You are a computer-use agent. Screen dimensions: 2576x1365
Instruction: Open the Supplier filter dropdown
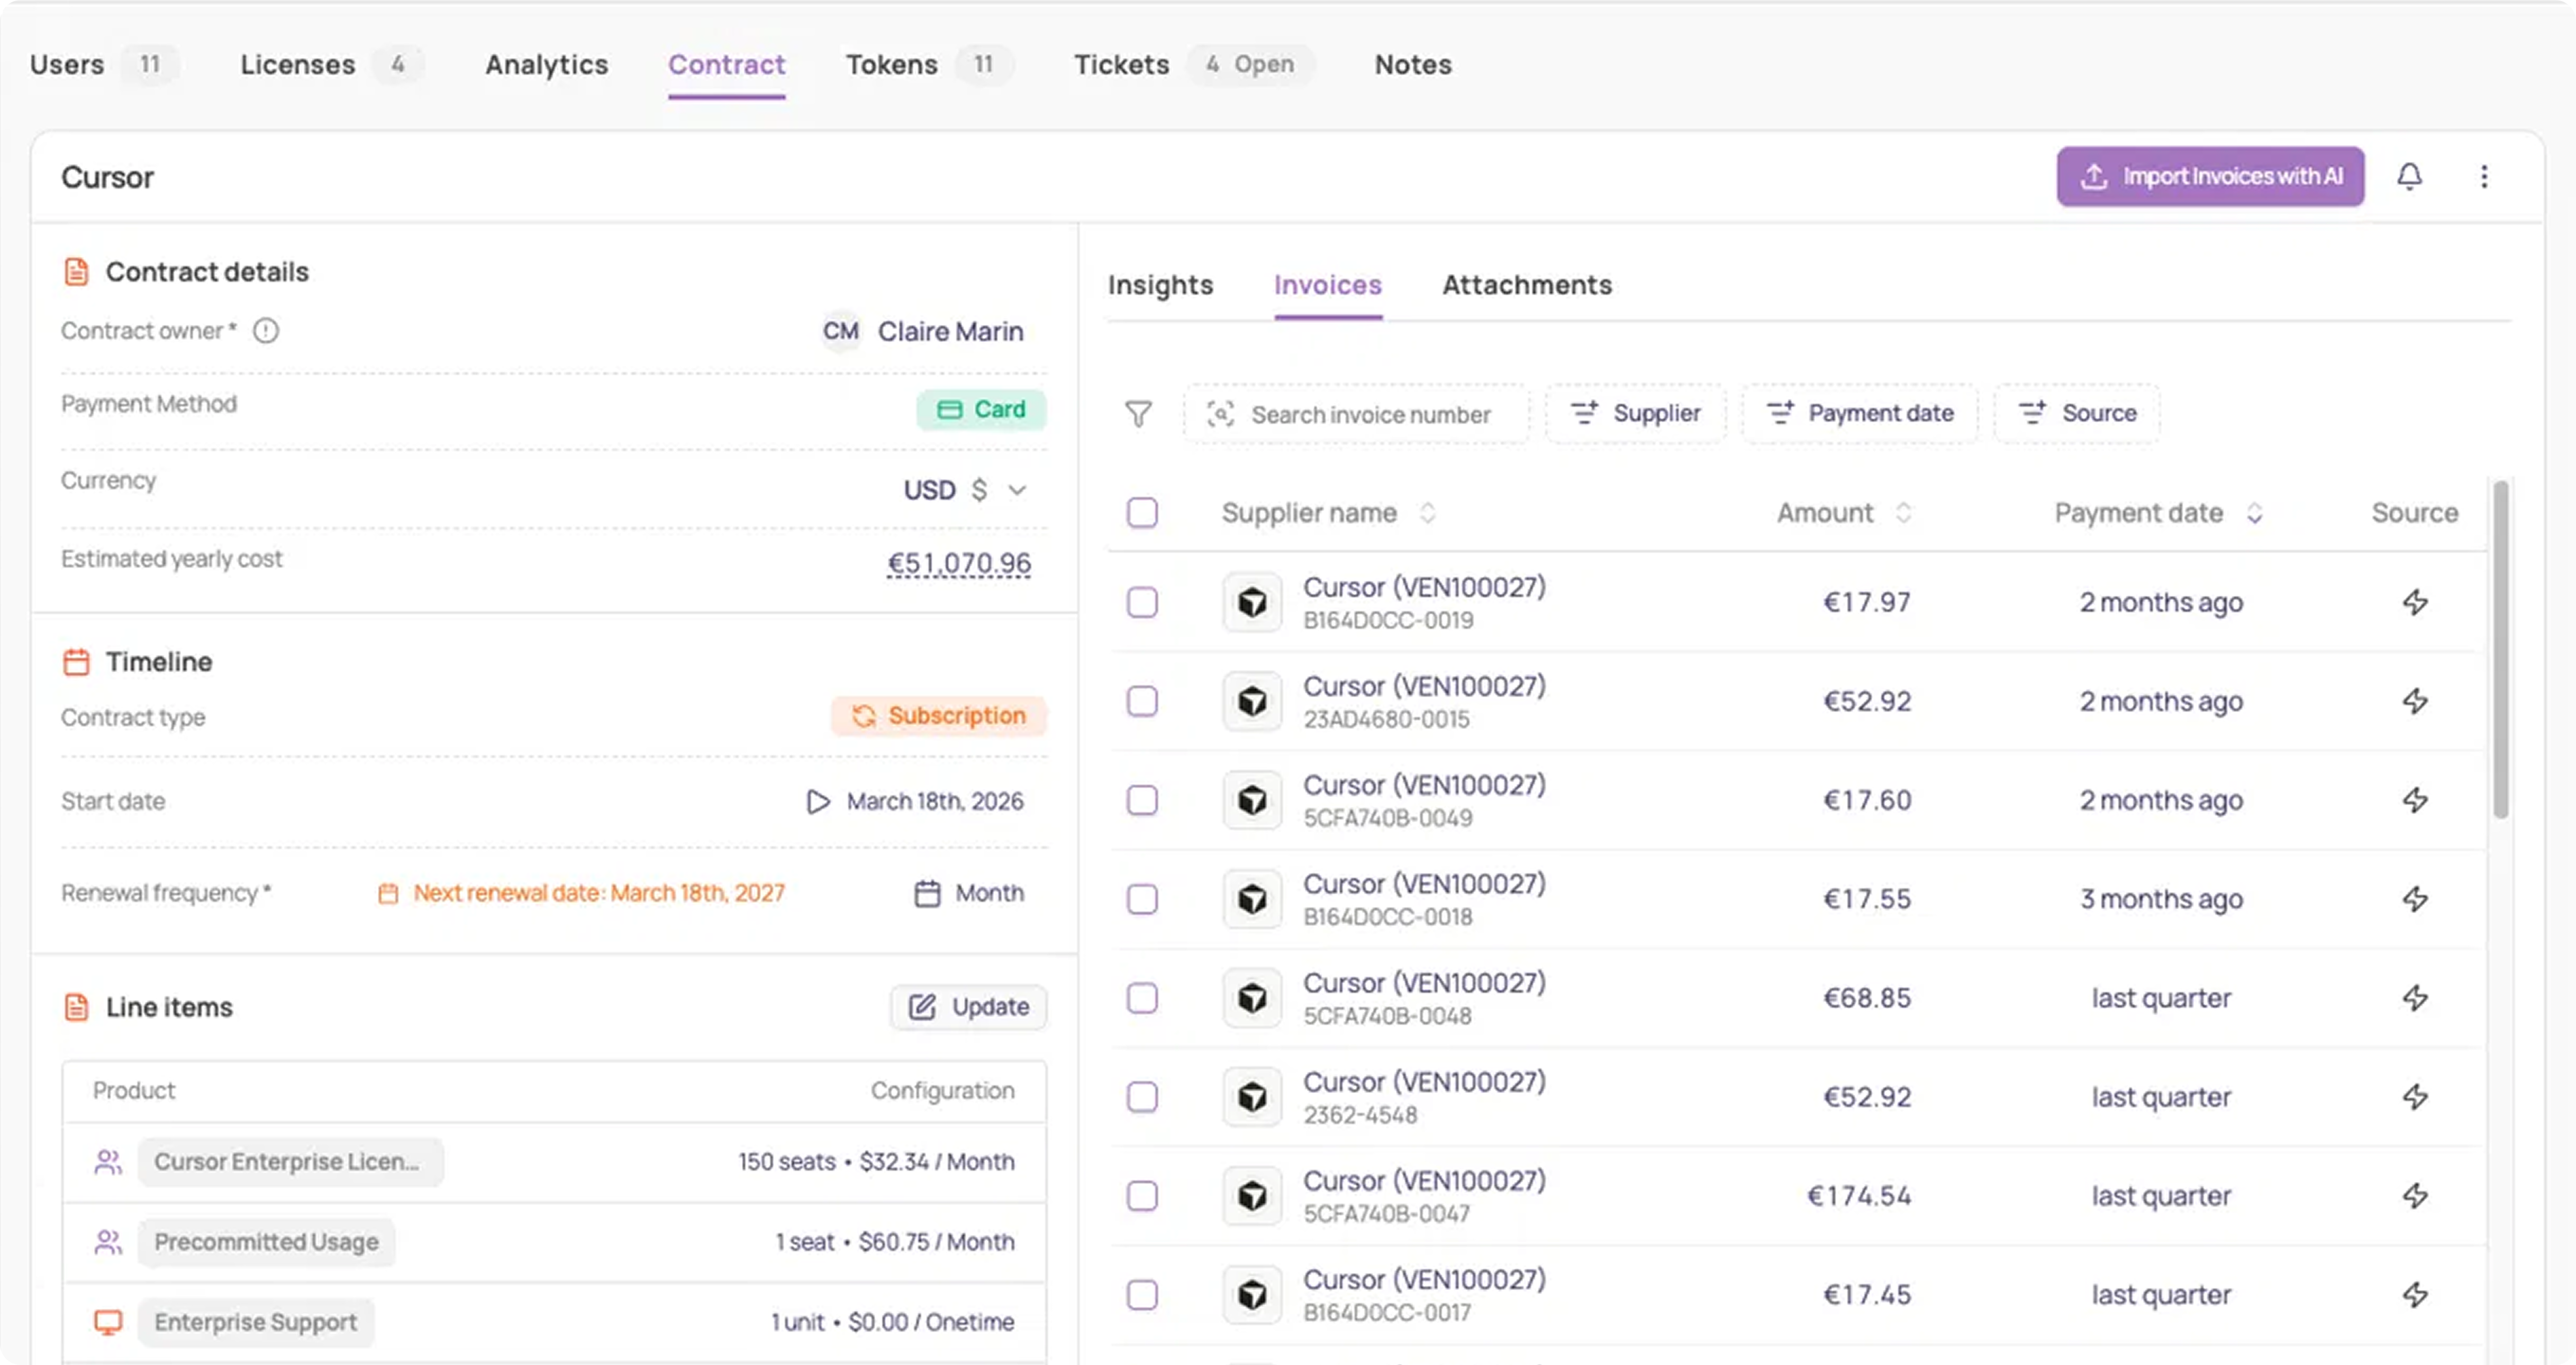click(1635, 413)
